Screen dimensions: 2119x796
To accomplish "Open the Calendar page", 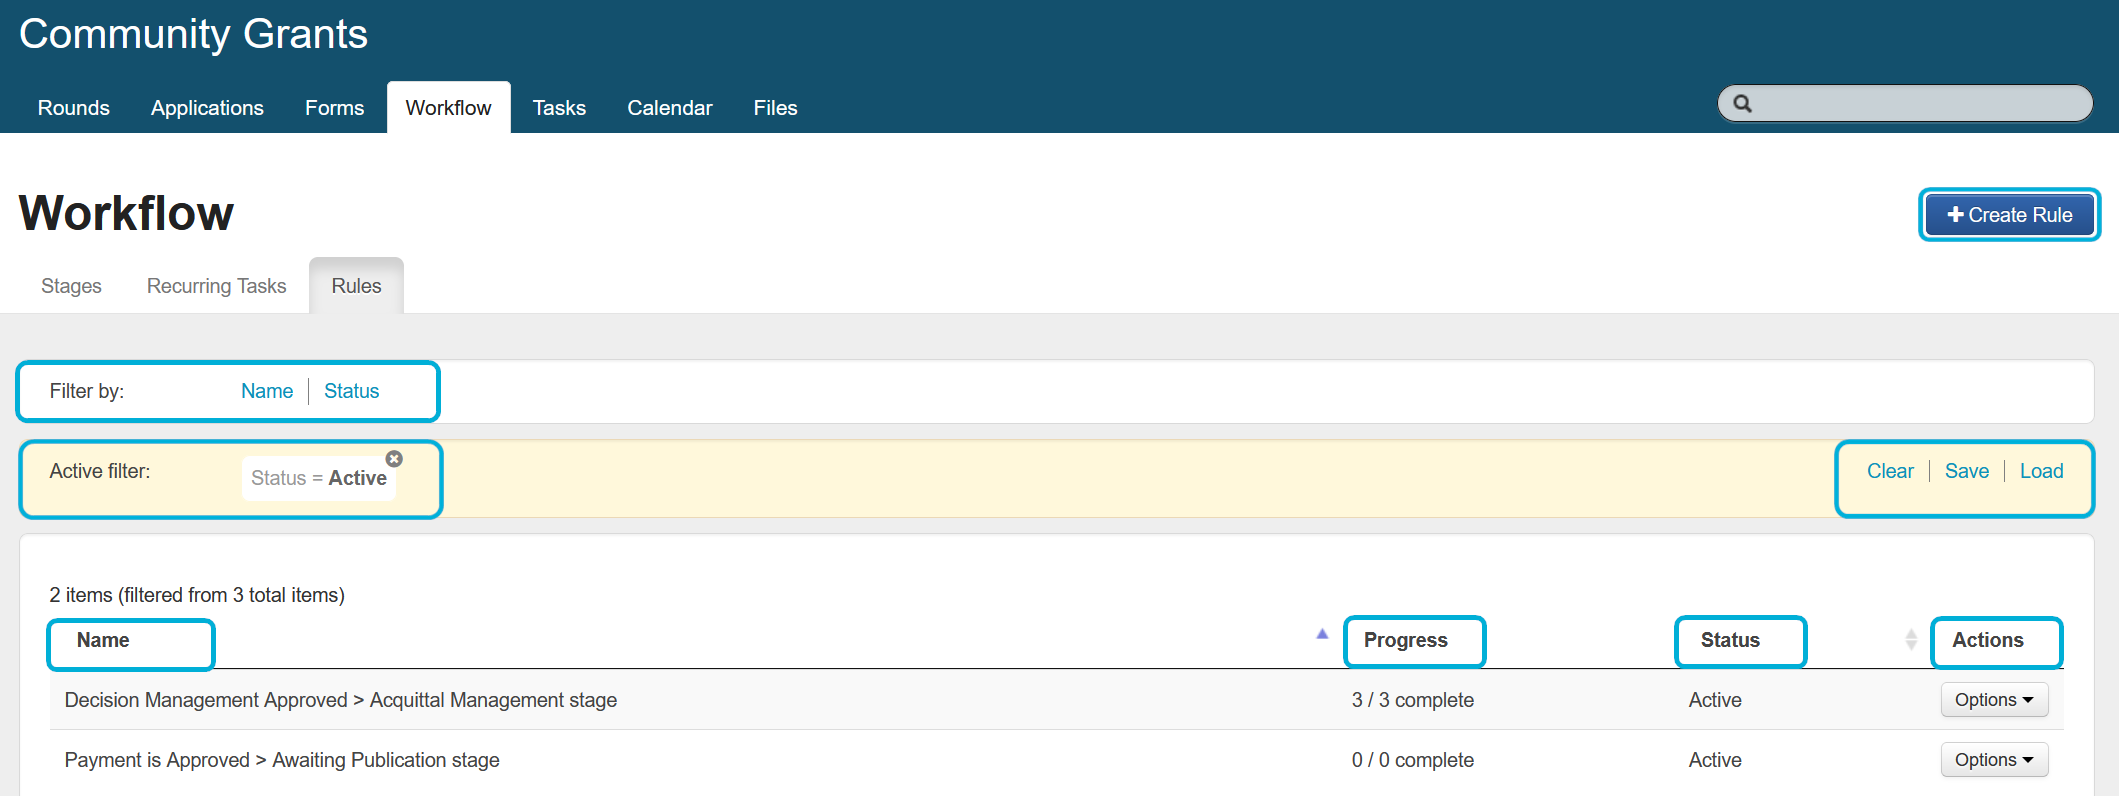I will [669, 108].
